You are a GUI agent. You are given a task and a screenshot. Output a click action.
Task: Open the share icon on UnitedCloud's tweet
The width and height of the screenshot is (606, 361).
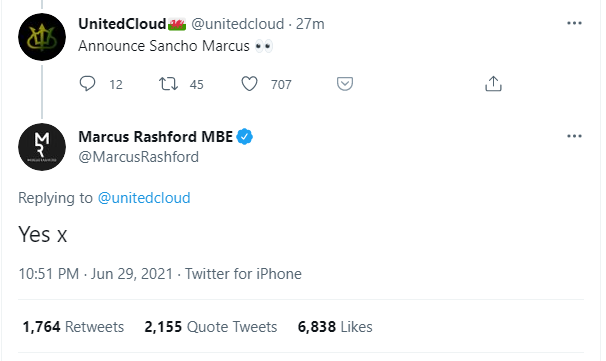(493, 84)
